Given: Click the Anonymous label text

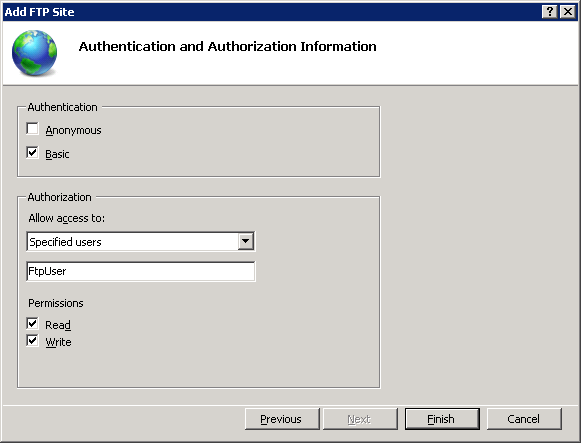Looking at the screenshot, I should (73, 130).
